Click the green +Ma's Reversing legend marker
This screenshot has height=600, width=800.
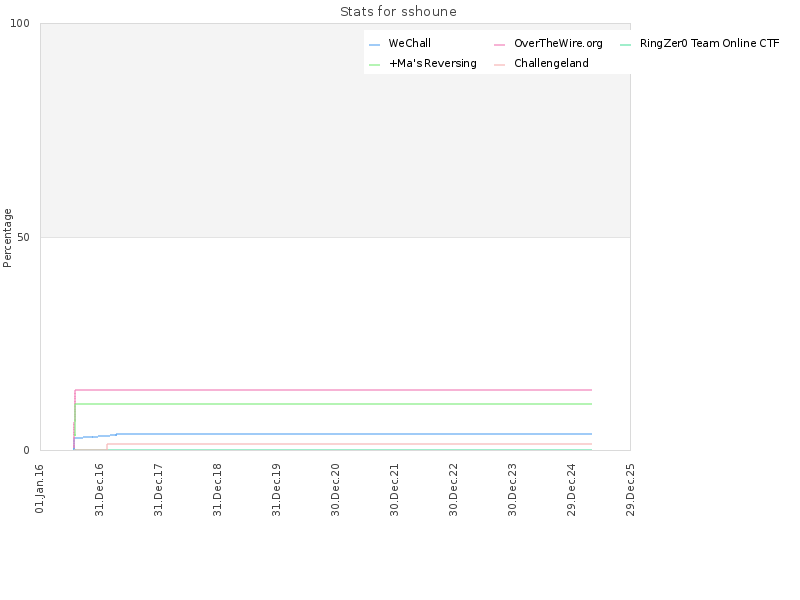[x=374, y=65]
